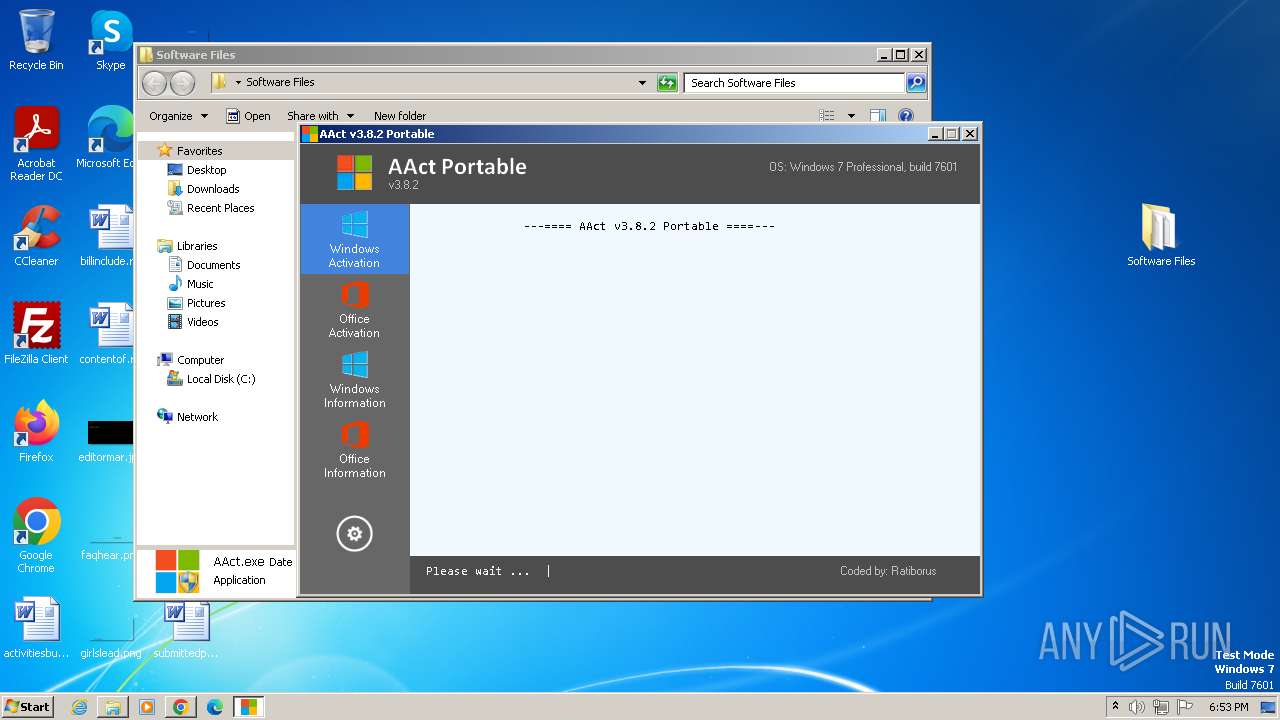Viewport: 1280px width, 720px height.
Task: Open FileZilla Client shortcut
Action: pyautogui.click(x=36, y=334)
